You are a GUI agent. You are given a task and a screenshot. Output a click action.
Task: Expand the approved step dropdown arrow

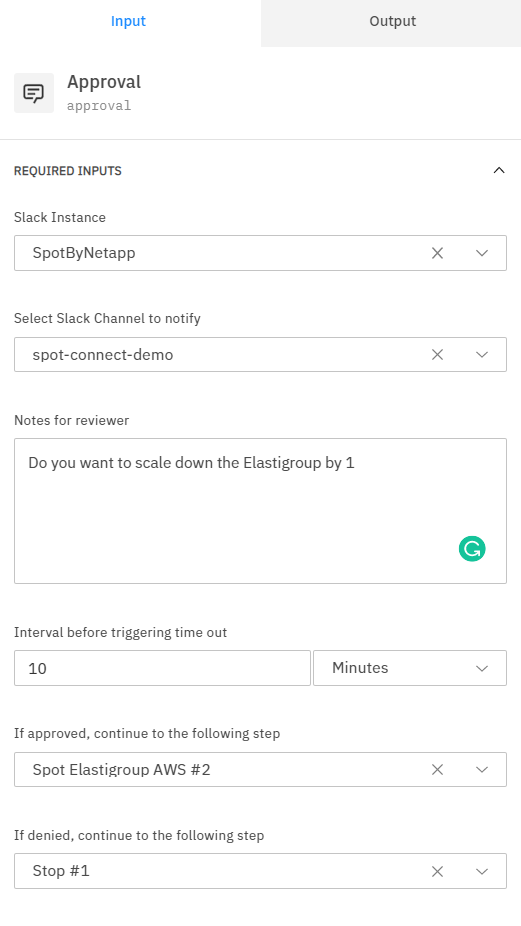[x=482, y=770]
